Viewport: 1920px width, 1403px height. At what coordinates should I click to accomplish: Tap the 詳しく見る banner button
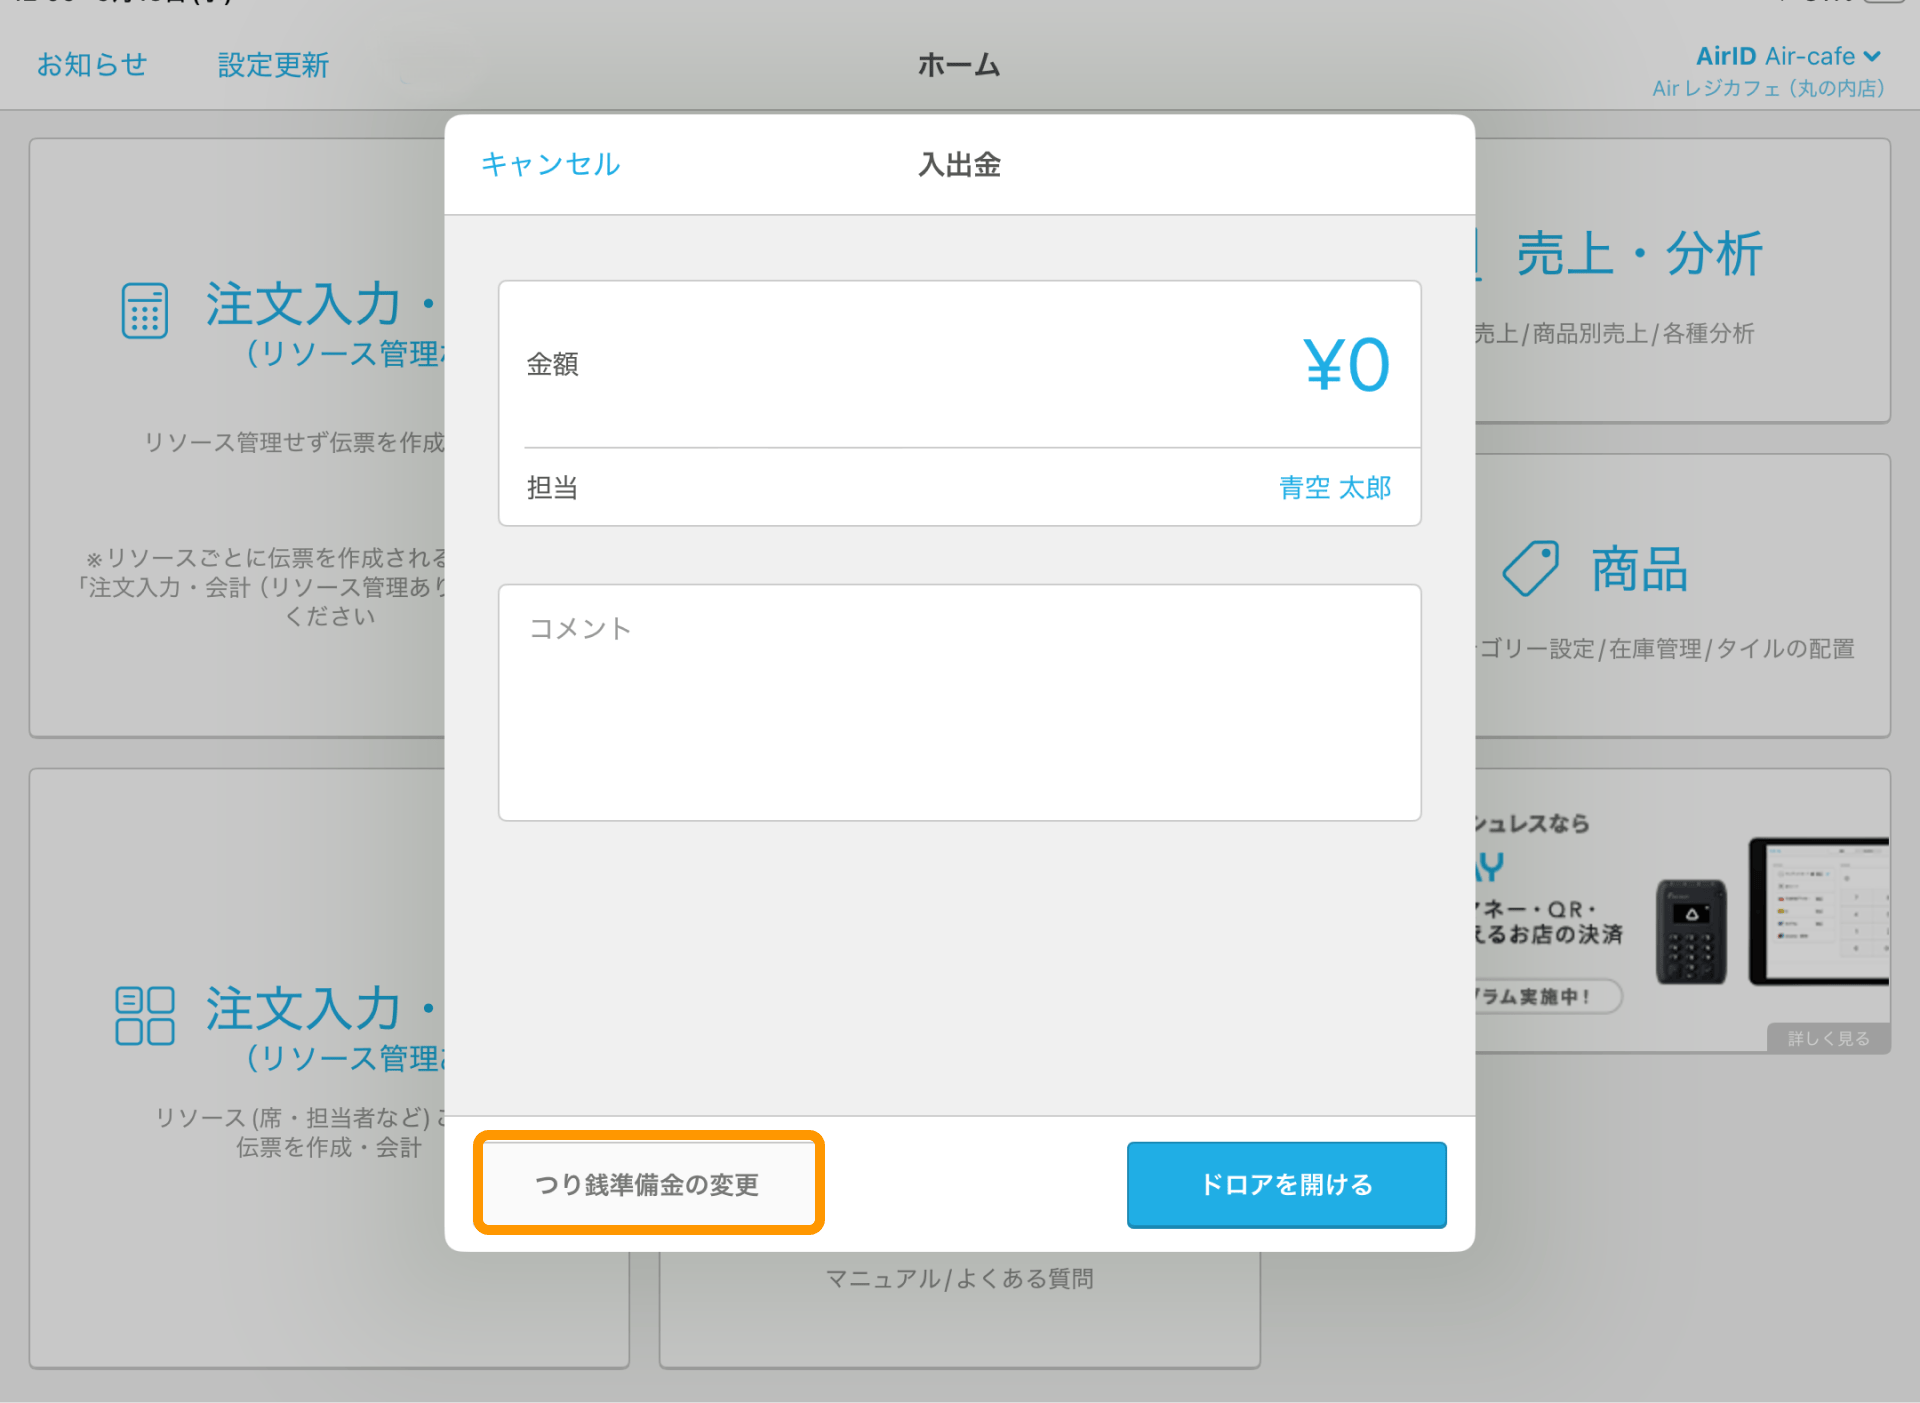coord(1828,1038)
